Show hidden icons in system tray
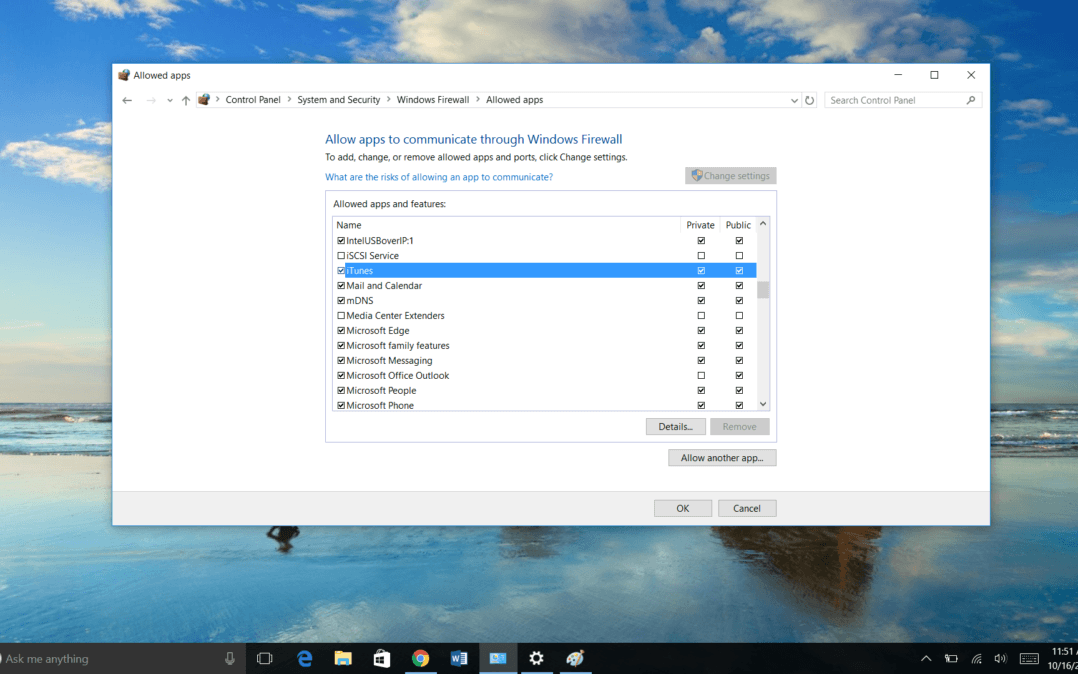Viewport: 1078px width, 674px height. click(926, 659)
